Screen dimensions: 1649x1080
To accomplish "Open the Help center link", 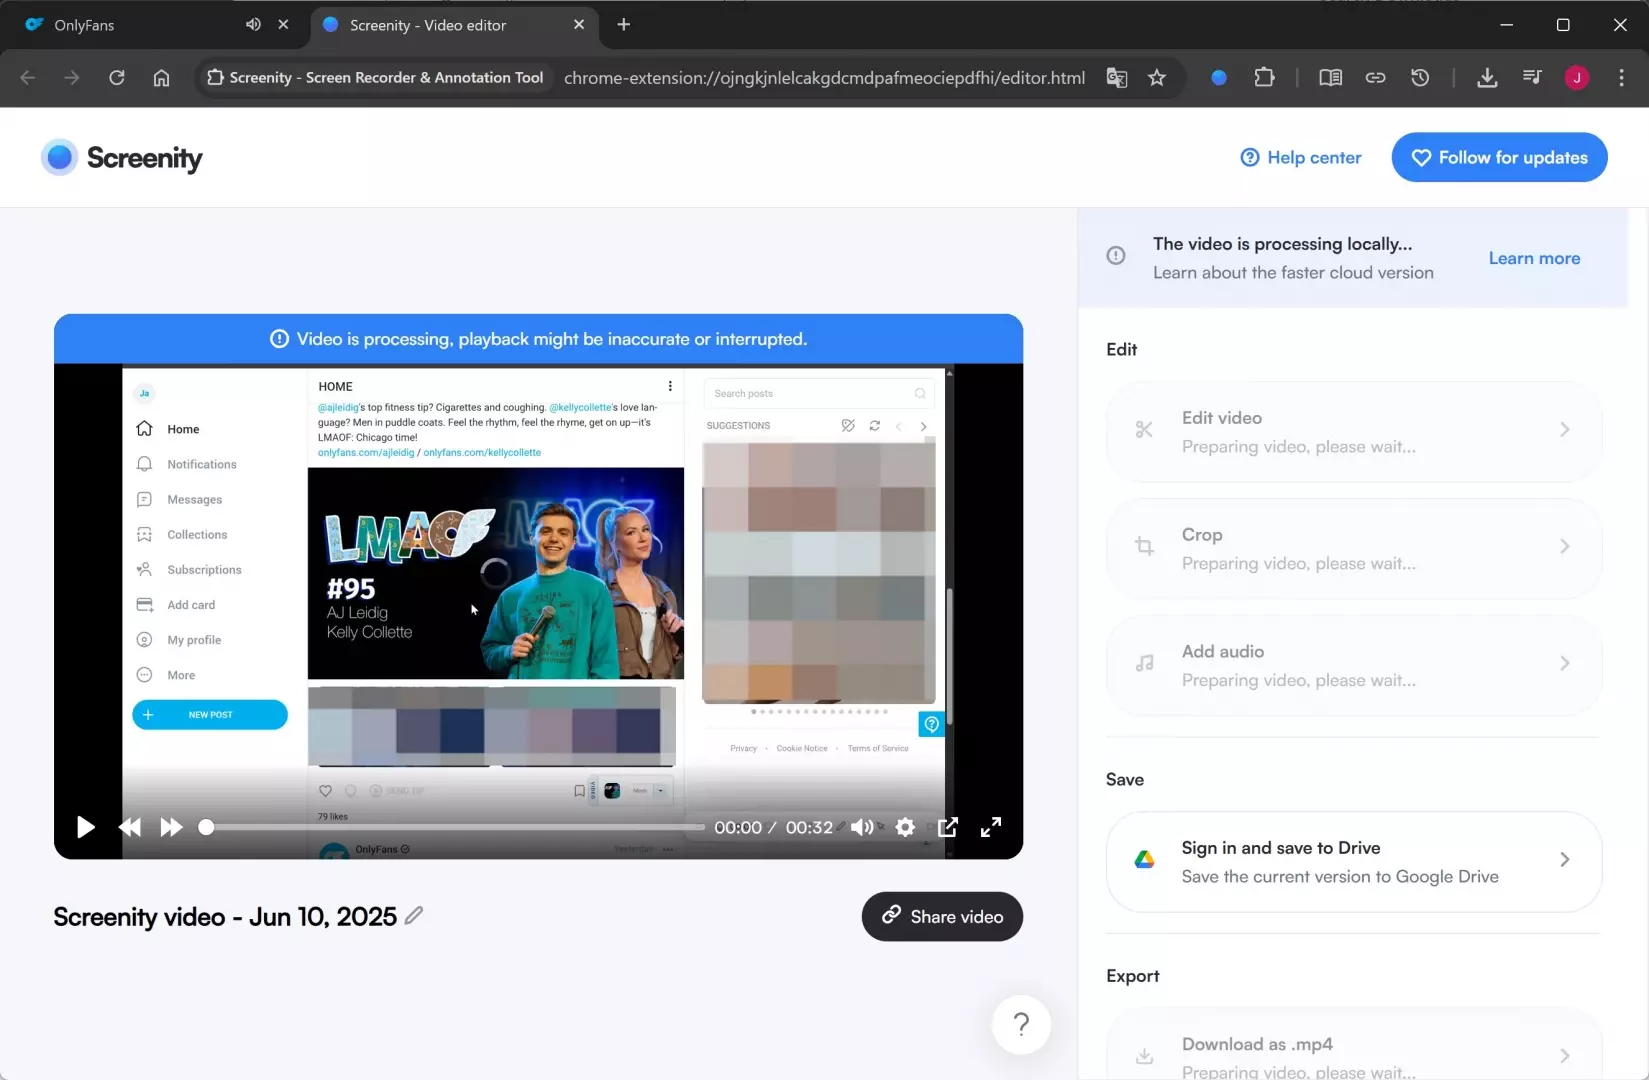I will pos(1301,157).
